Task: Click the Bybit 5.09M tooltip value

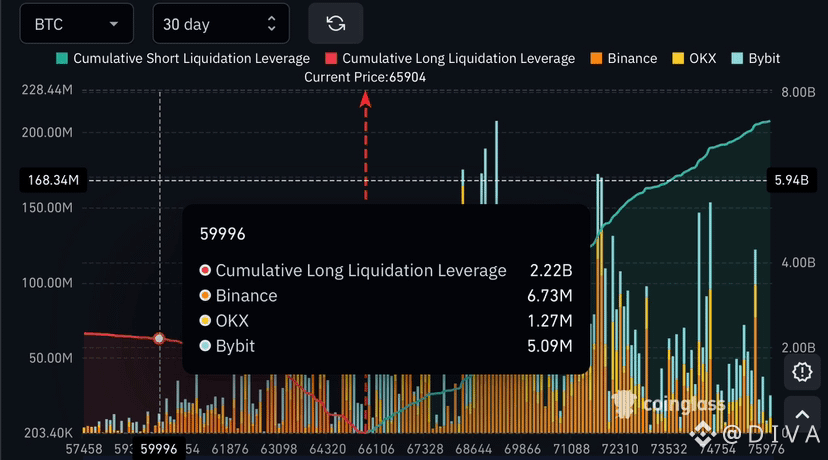Action: [550, 346]
